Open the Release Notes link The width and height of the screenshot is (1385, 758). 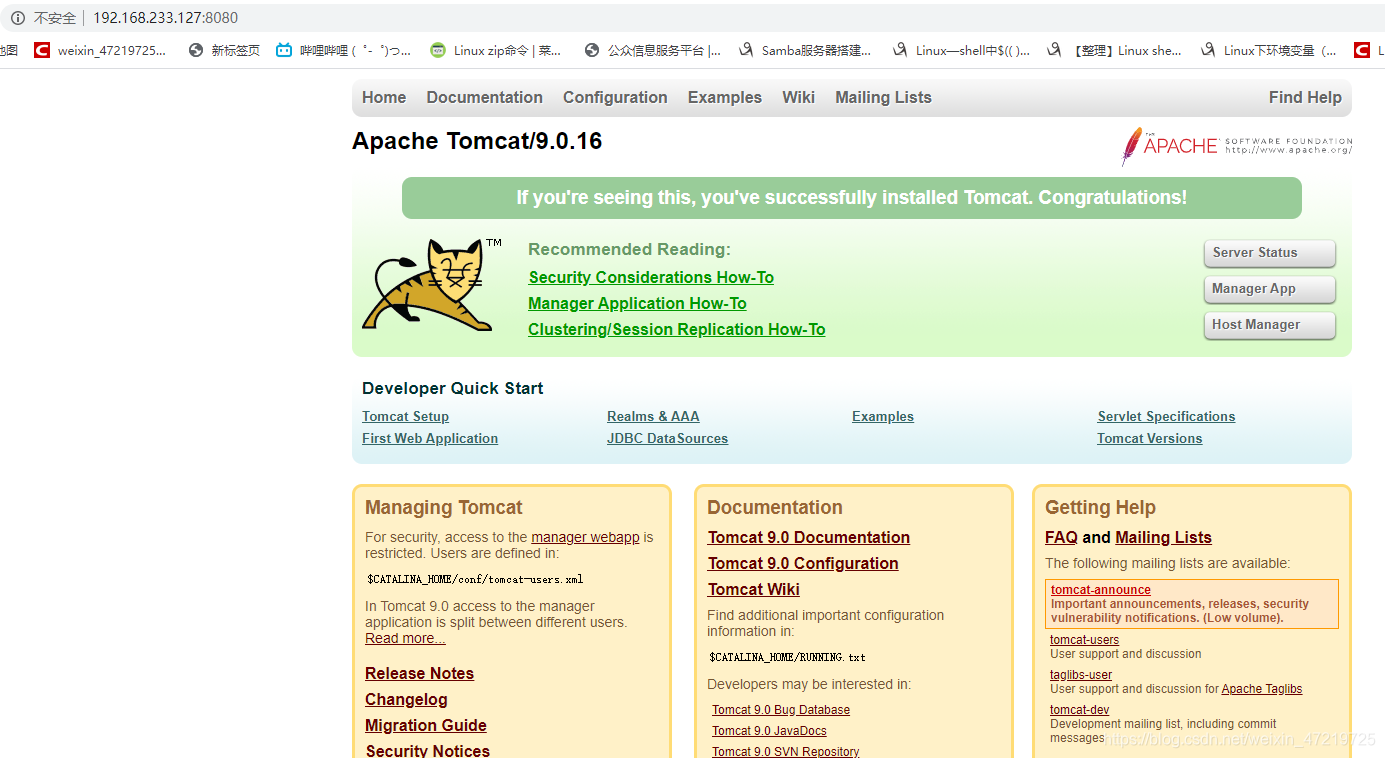coord(419,673)
